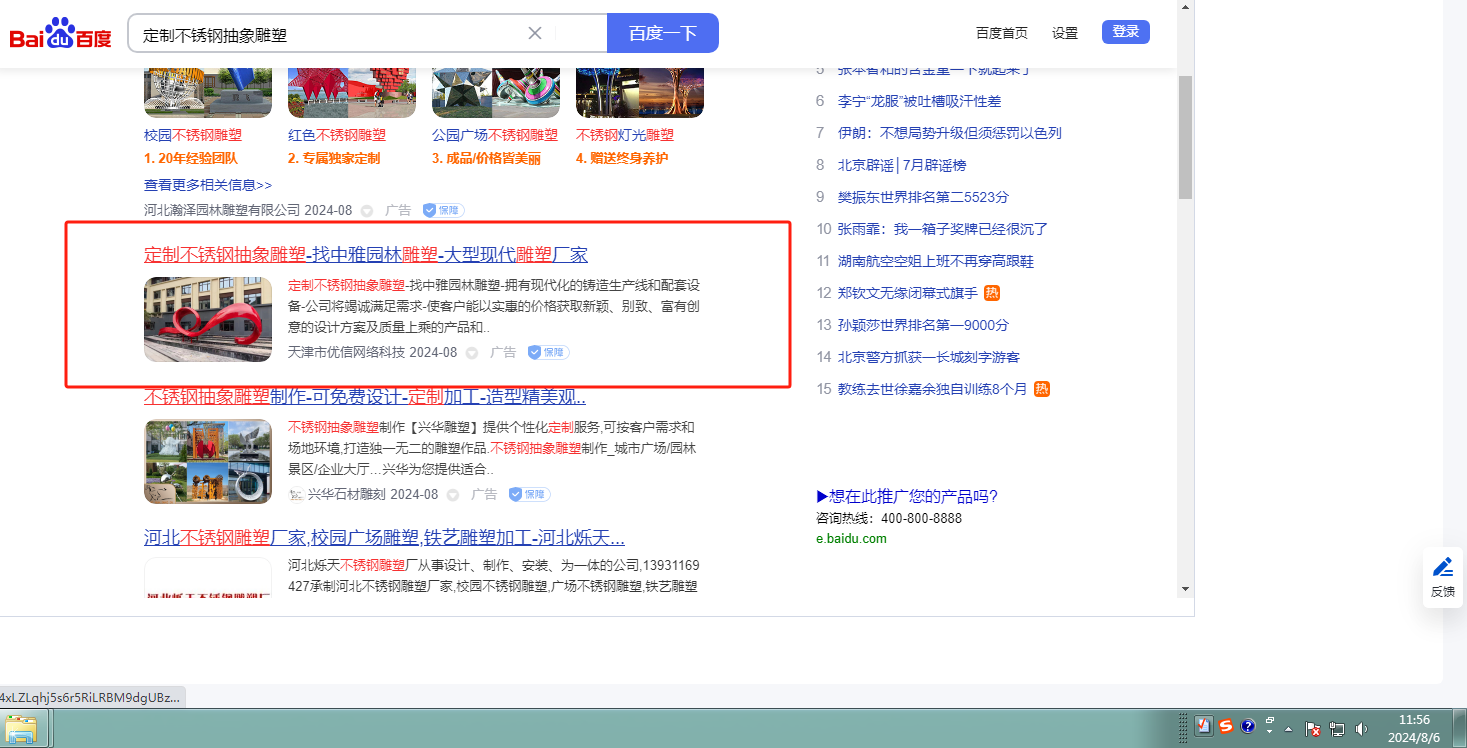Click the 保障 badge beside 河北瀚泽园林雕塑有限公司

[443, 210]
